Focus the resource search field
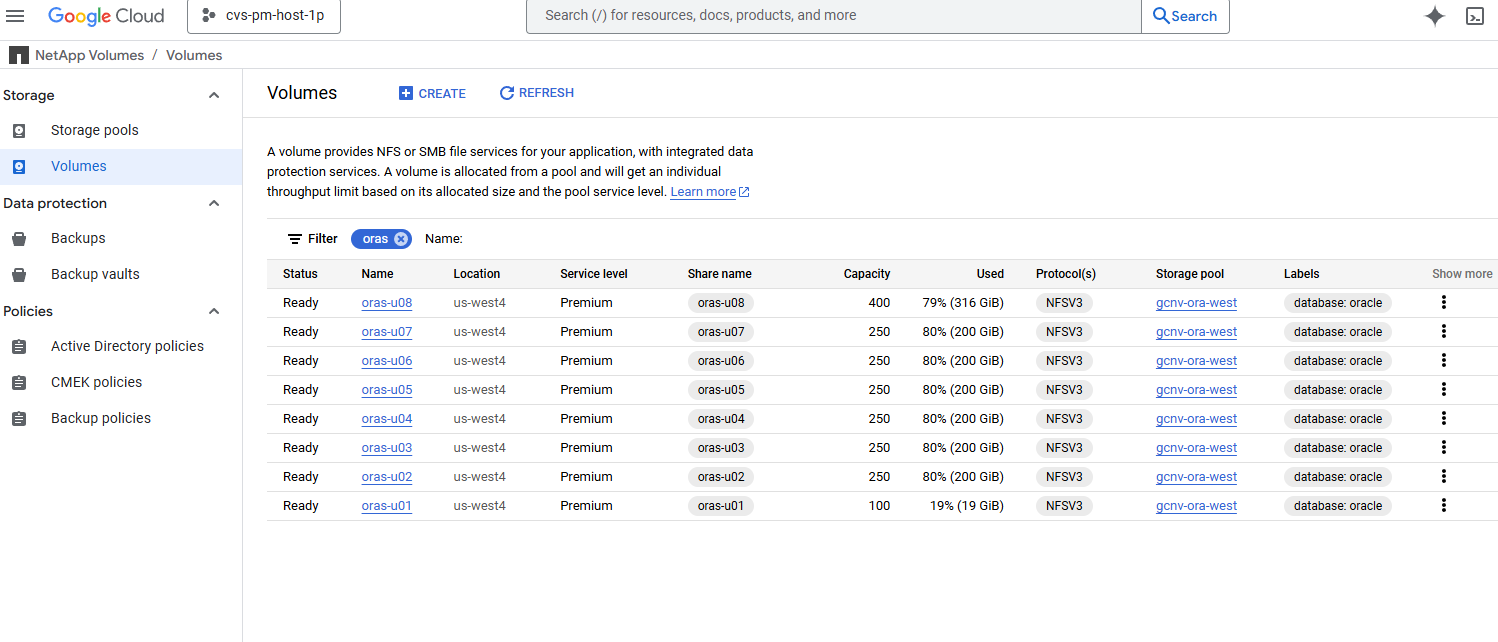Screen dimensions: 1498x642 [833, 16]
